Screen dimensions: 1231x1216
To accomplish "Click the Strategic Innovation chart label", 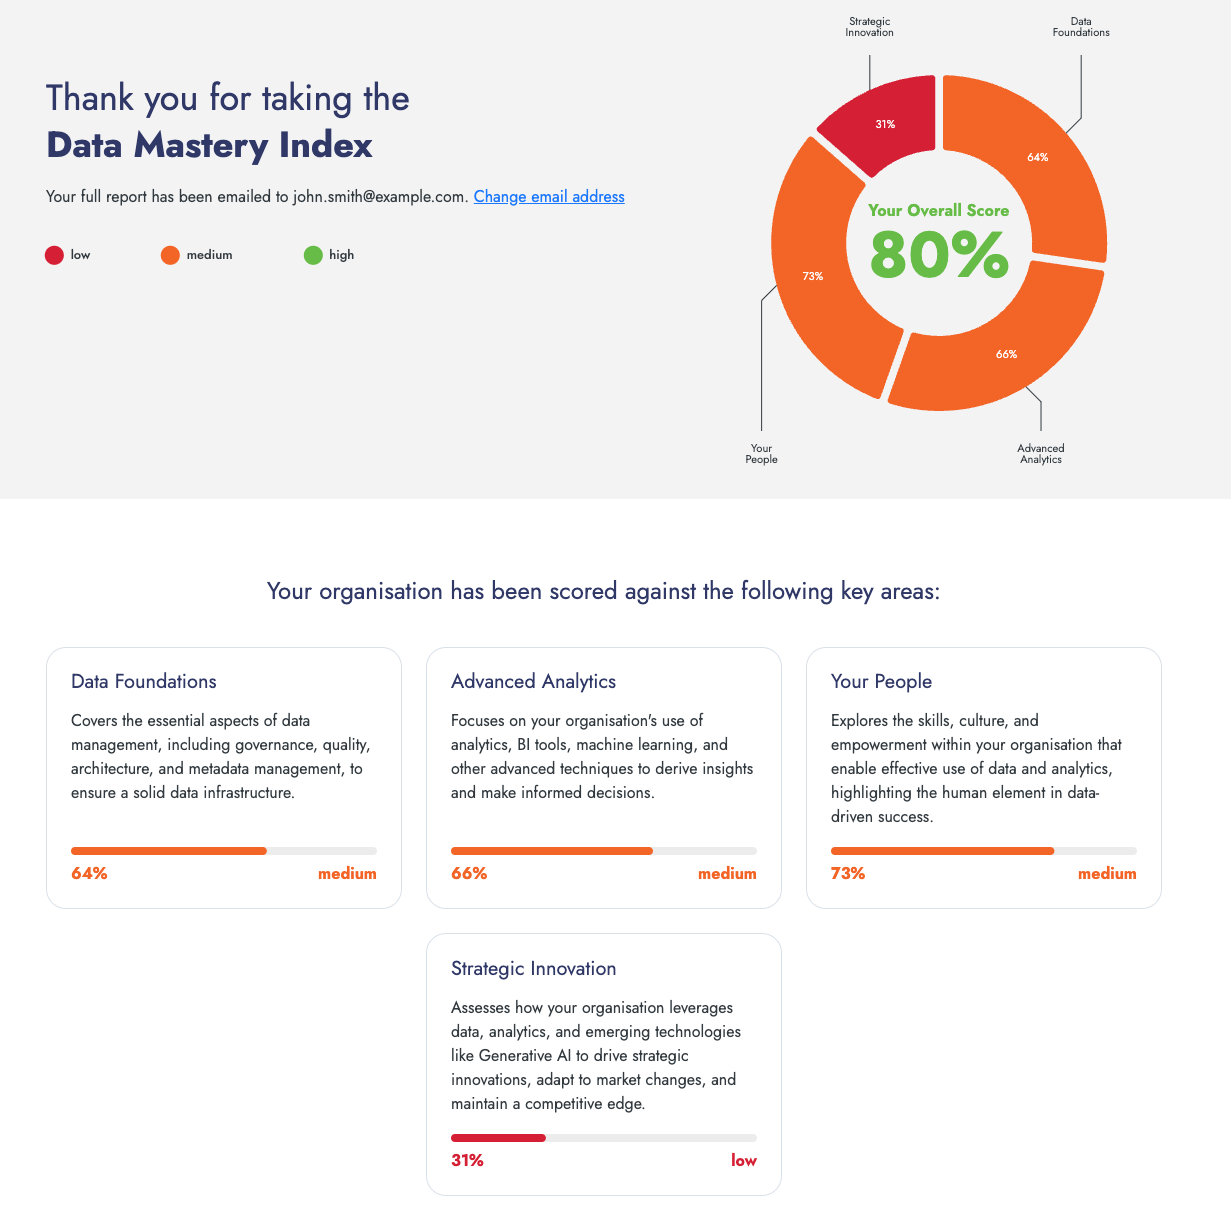I will tap(870, 27).
